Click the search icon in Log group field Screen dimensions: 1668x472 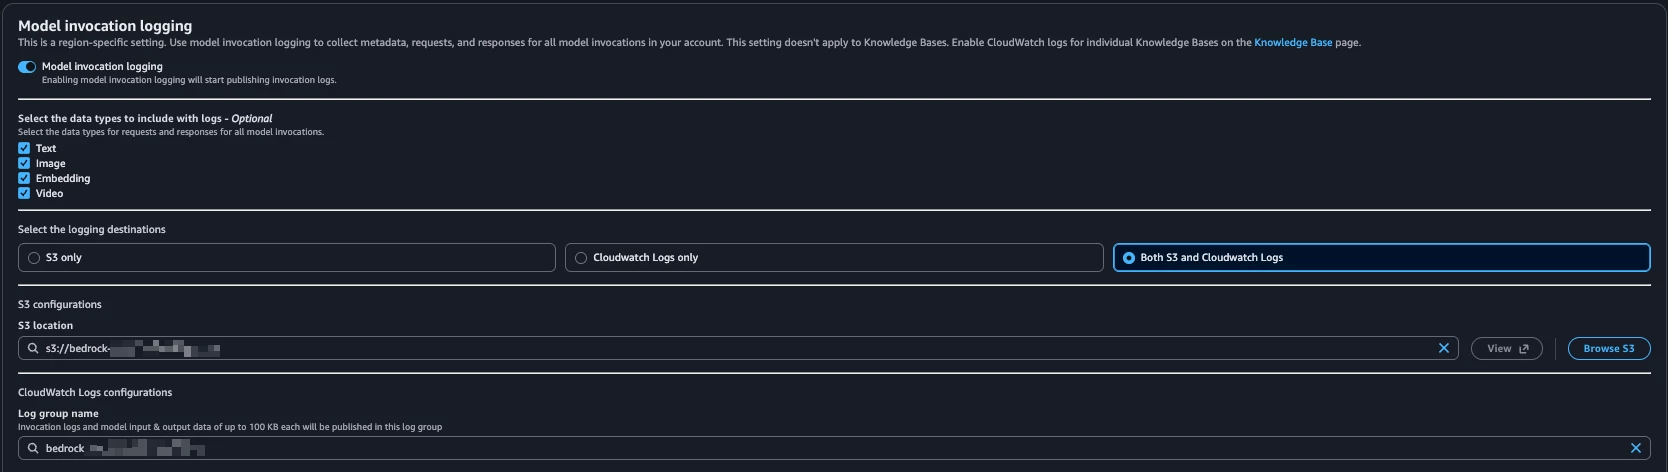tap(33, 448)
